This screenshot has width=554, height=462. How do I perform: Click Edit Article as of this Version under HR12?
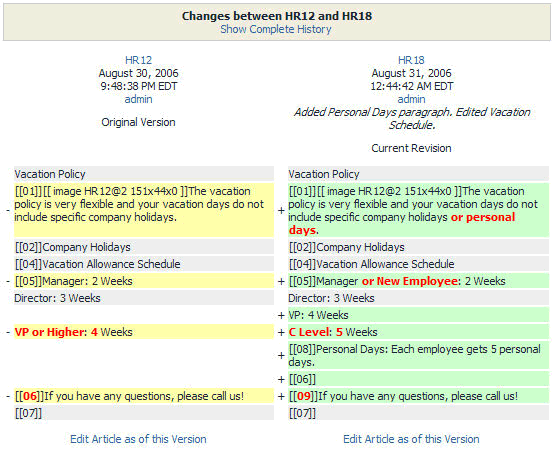[x=138, y=439]
